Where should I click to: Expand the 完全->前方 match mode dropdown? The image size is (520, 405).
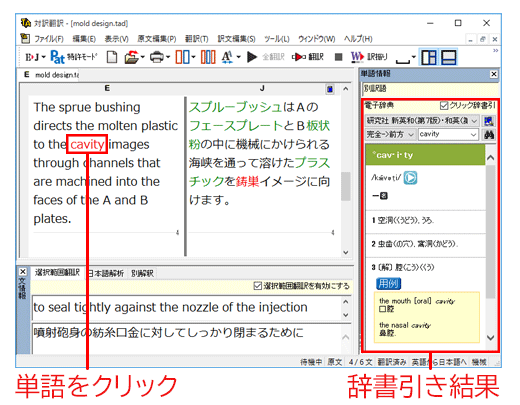(390, 134)
